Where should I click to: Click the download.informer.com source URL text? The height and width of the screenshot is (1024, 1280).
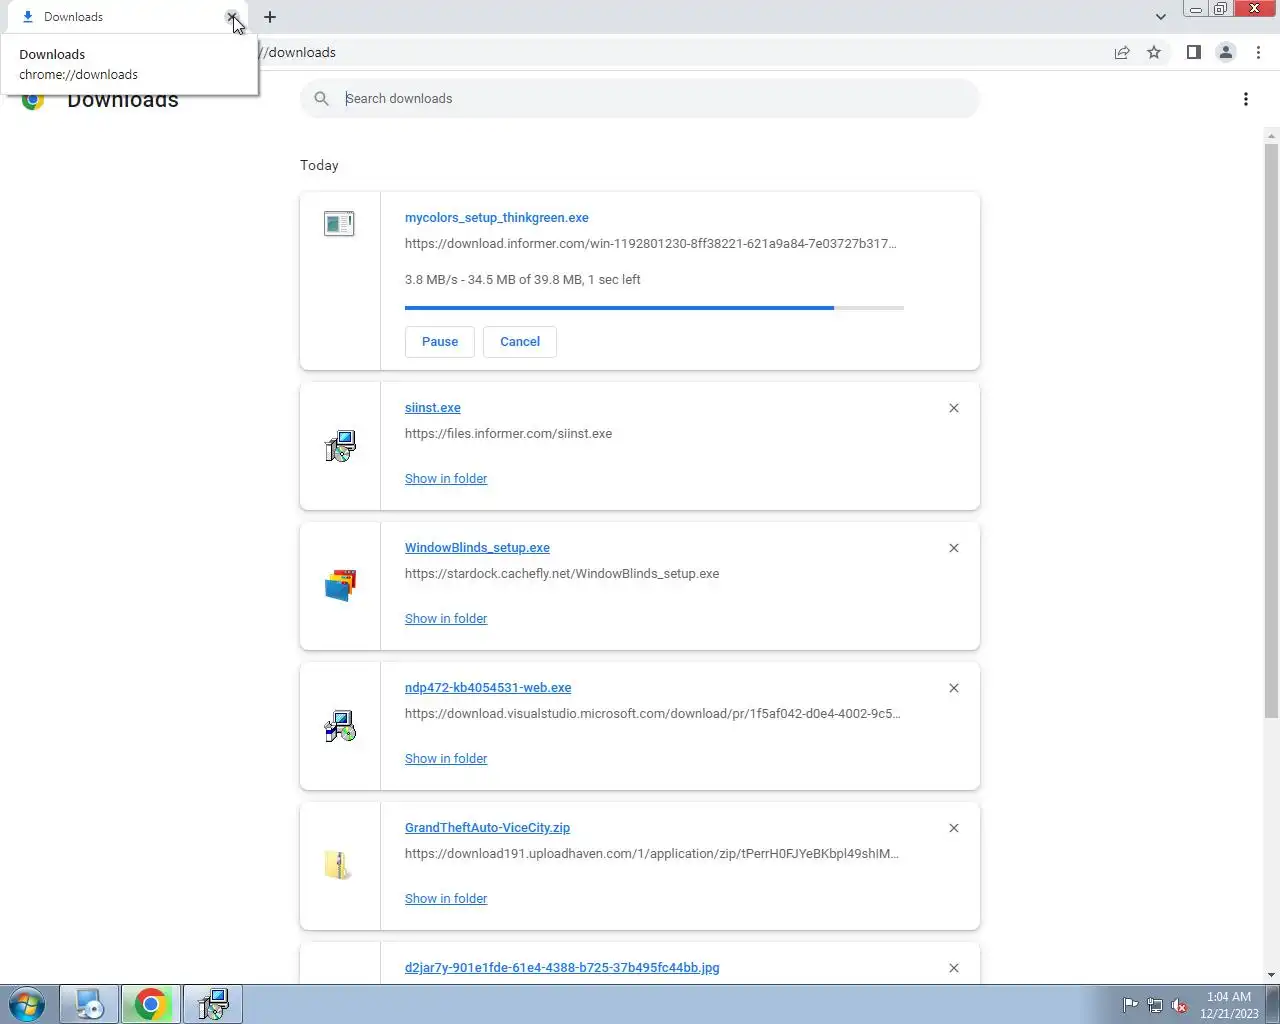650,244
